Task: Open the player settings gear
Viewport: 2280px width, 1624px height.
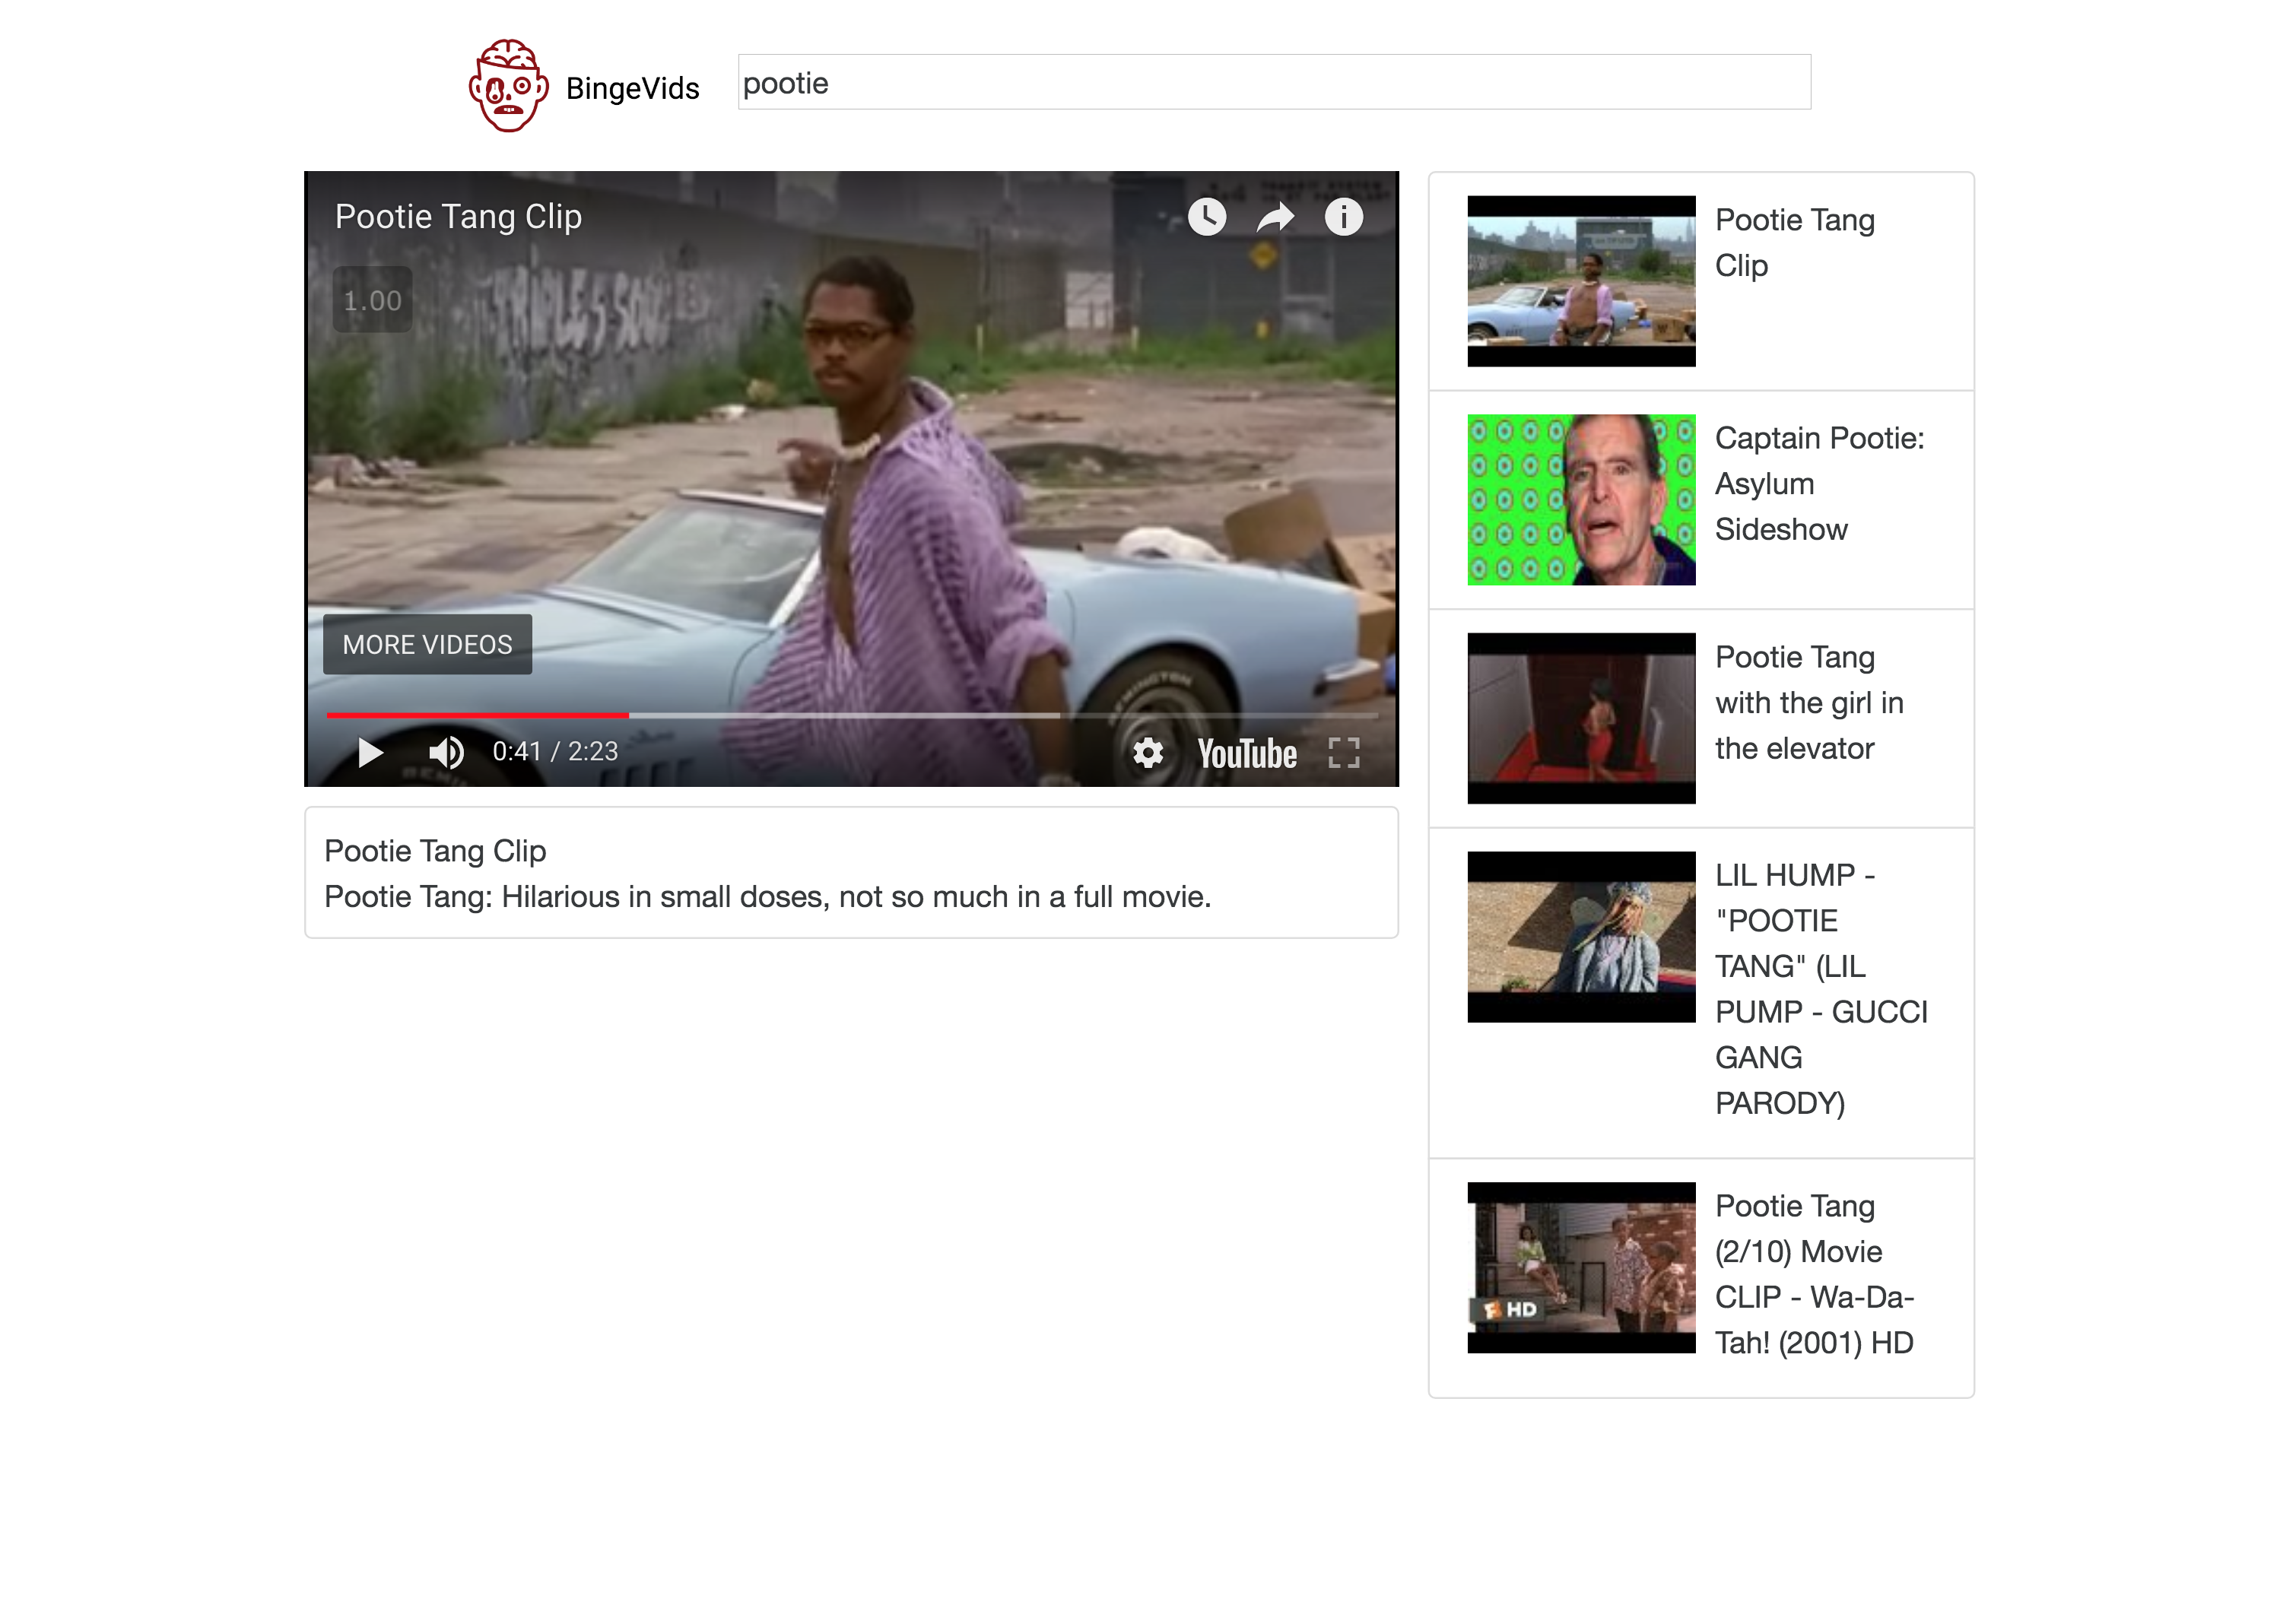Action: point(1148,752)
